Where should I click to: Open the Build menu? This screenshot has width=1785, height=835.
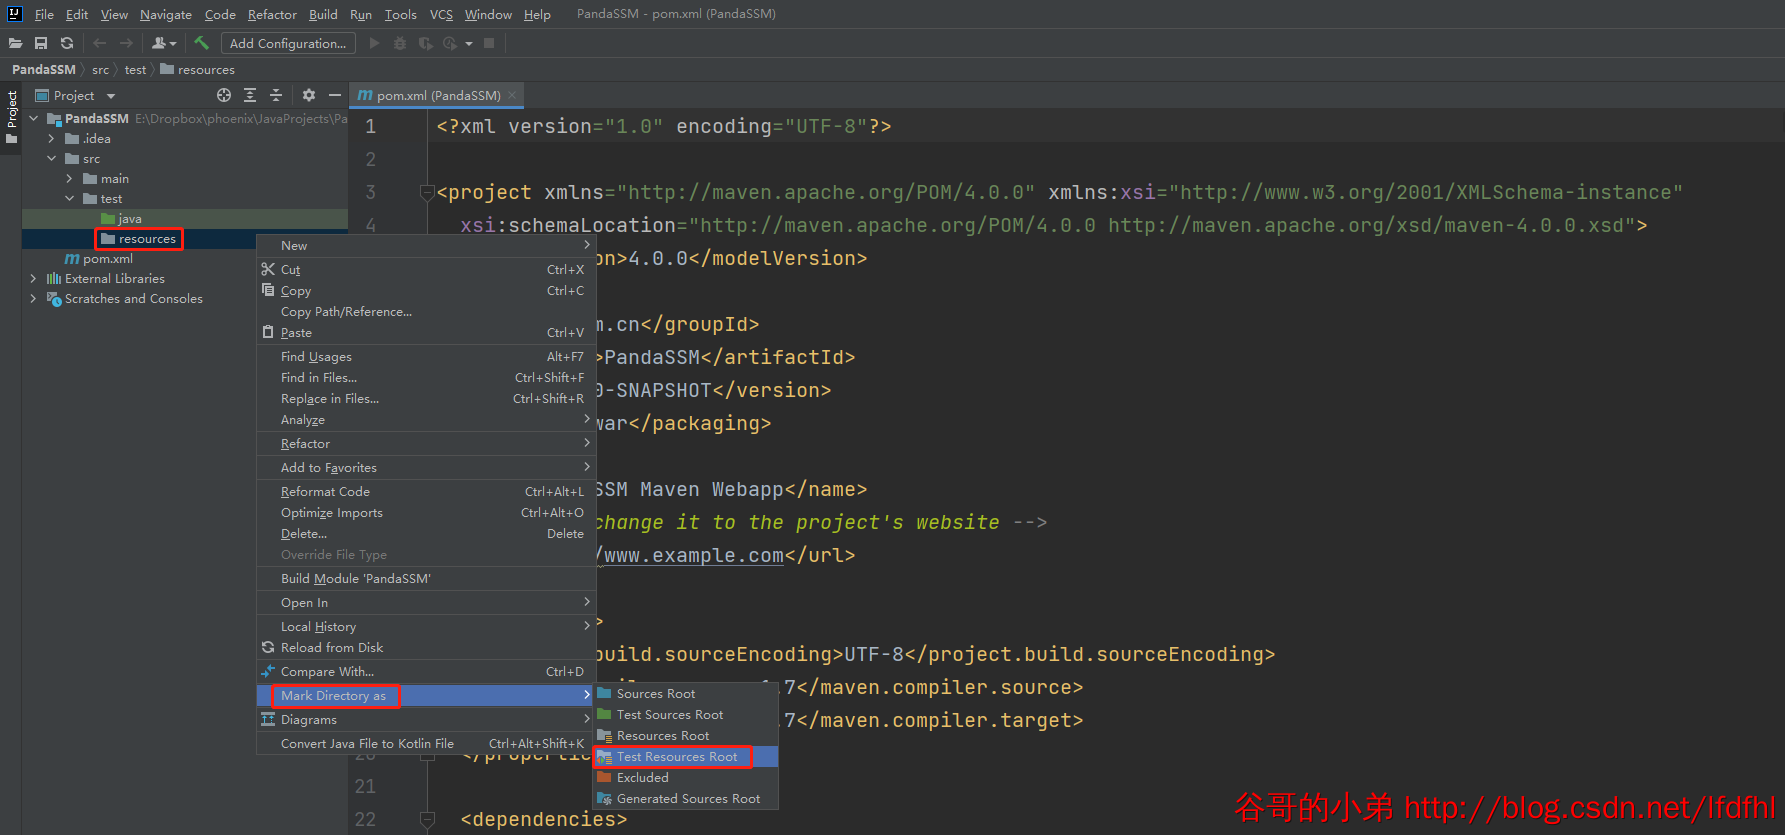point(323,14)
